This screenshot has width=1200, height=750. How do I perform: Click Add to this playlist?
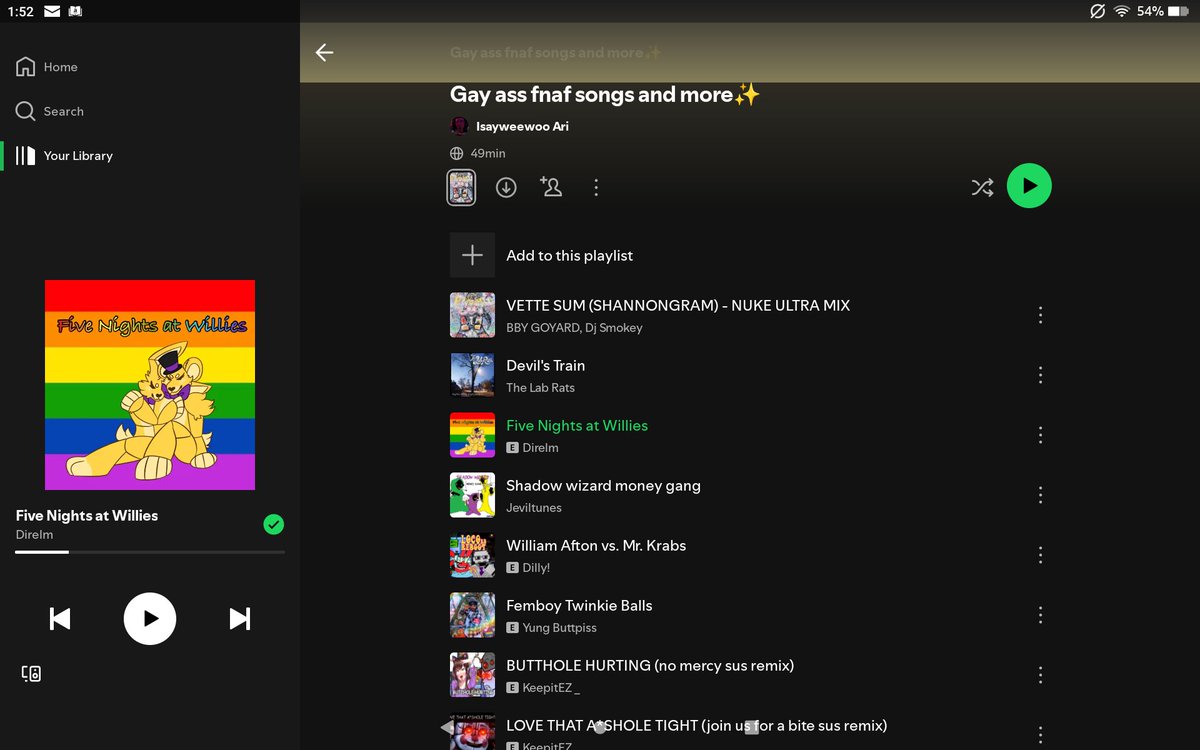tap(569, 256)
